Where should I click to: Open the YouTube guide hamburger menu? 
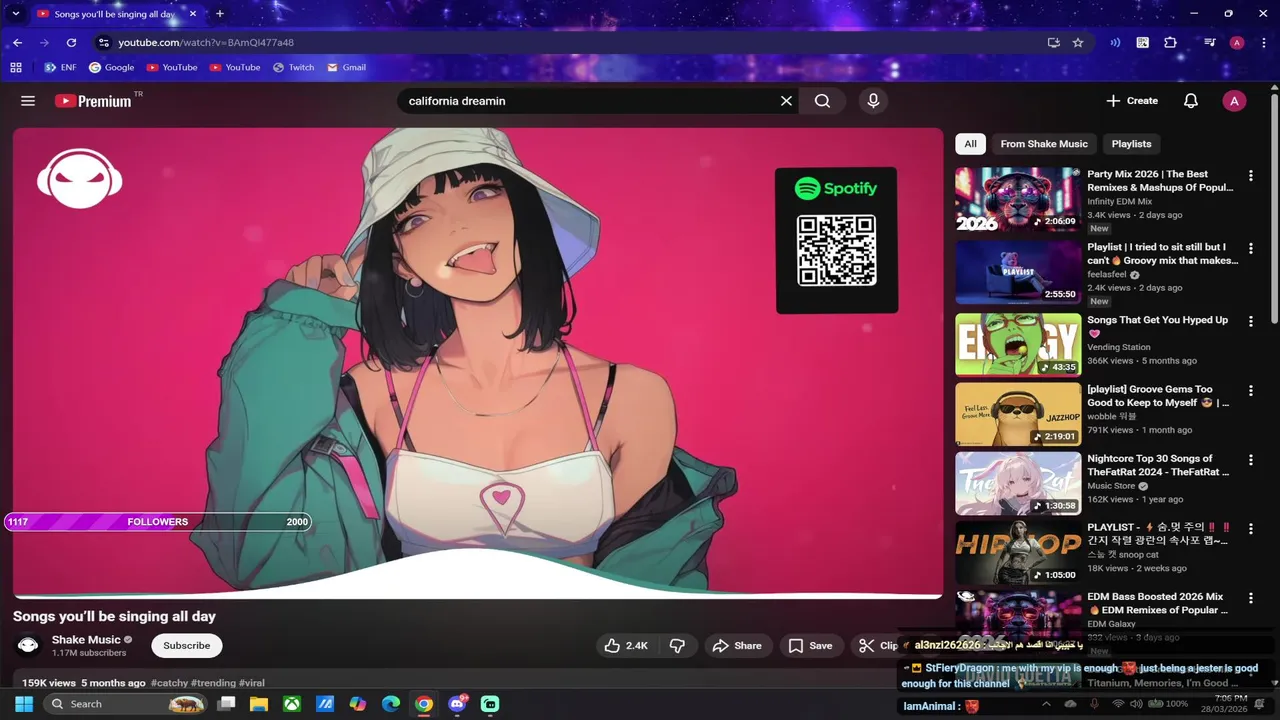[28, 101]
